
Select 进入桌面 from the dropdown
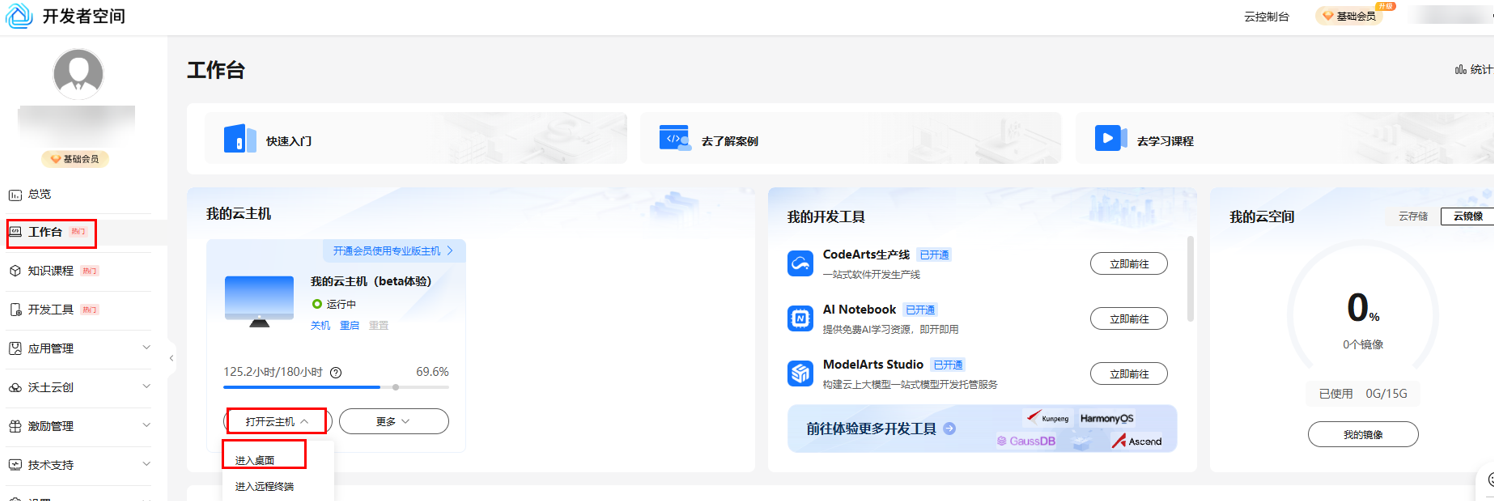(x=255, y=461)
